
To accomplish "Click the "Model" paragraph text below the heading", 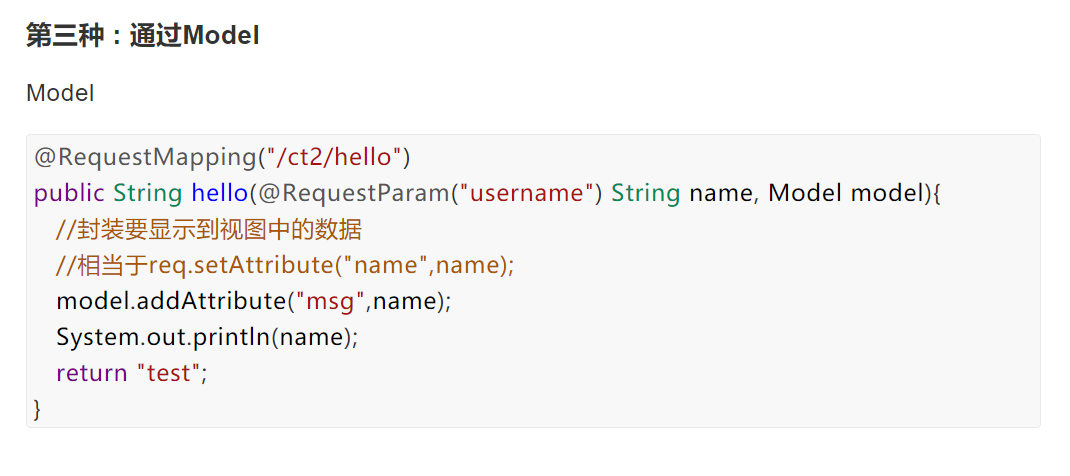I will pyautogui.click(x=60, y=94).
